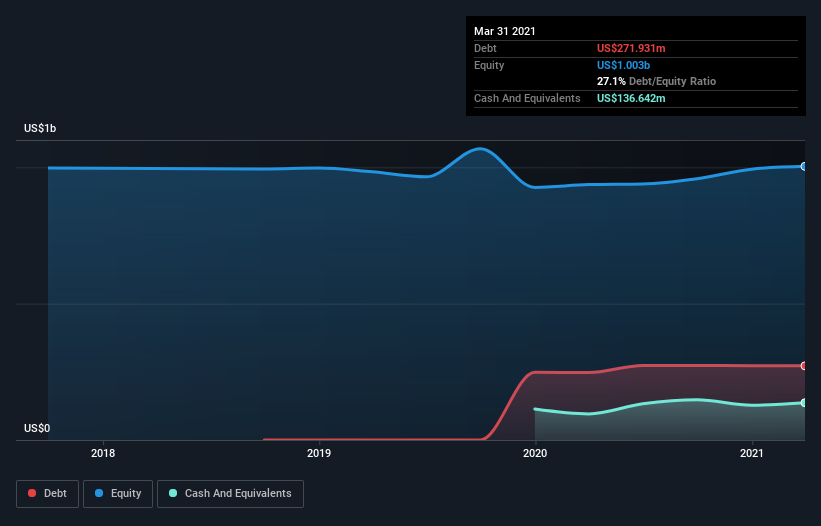Click the red Debt legend dot
821x526 pixels.
pyautogui.click(x=32, y=493)
